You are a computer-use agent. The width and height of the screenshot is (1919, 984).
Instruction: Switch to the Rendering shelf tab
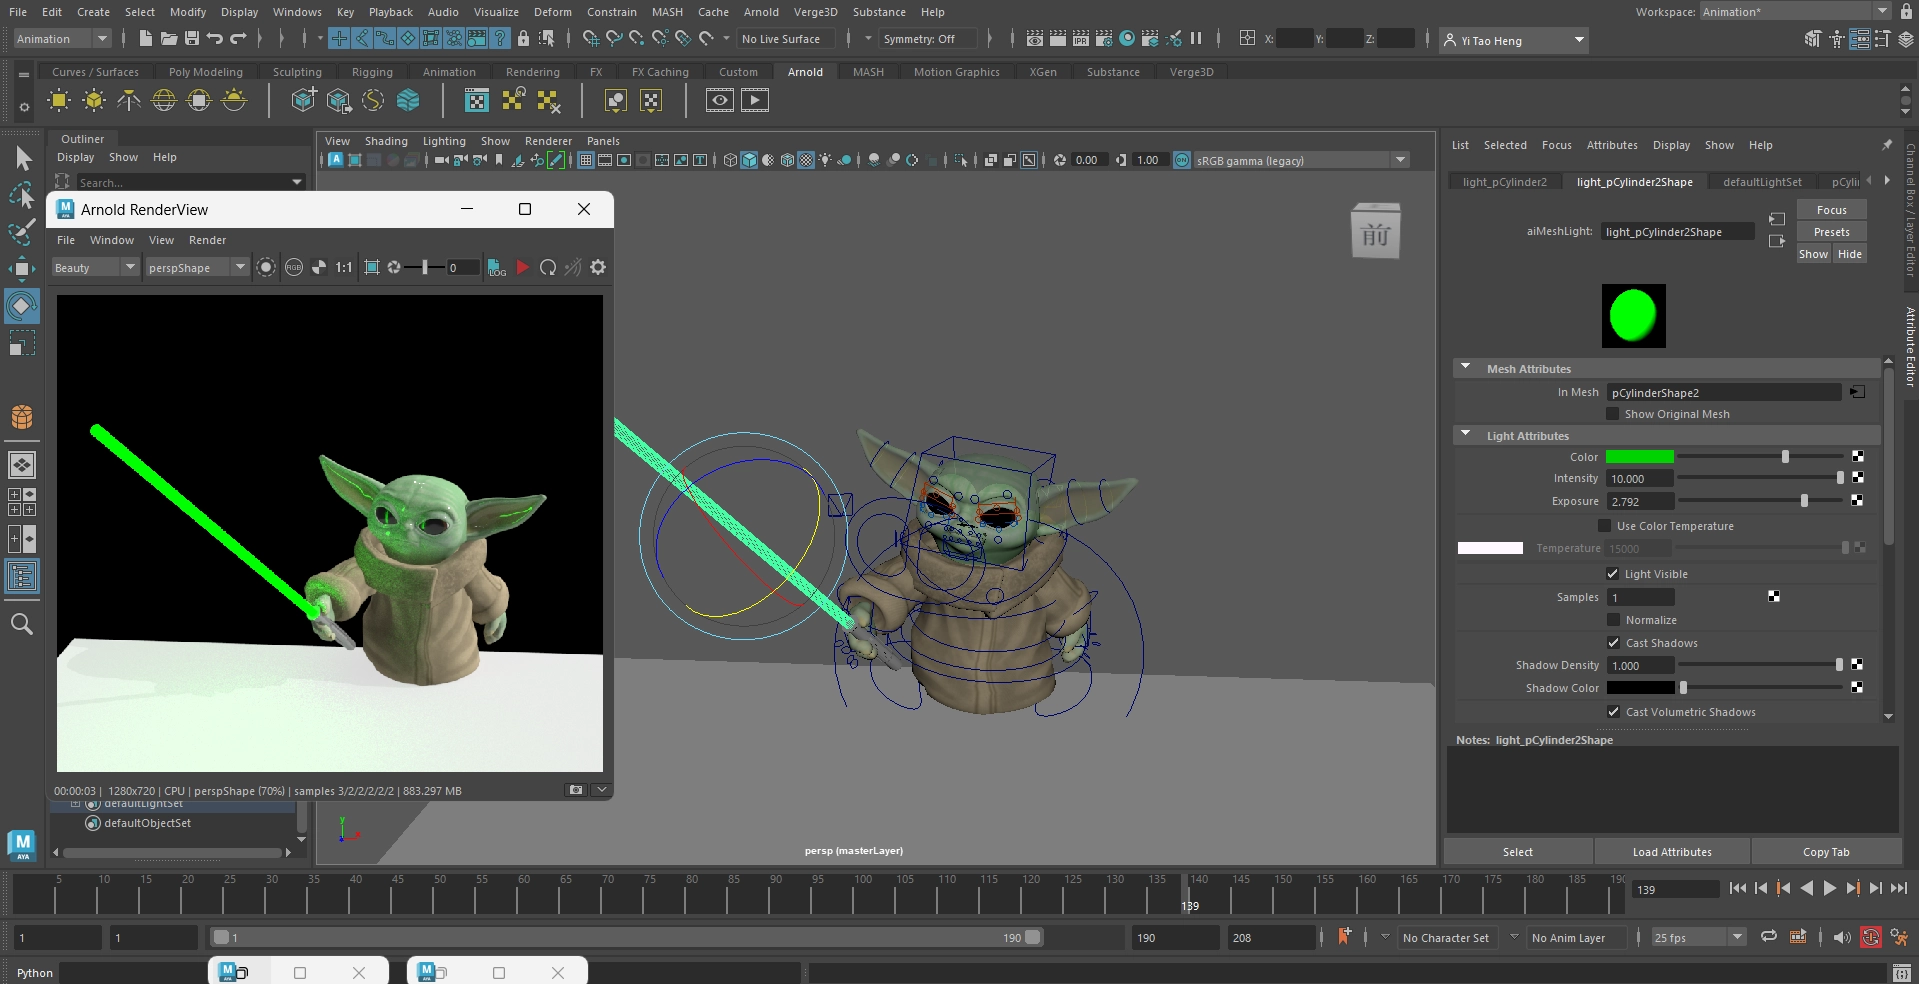point(532,72)
